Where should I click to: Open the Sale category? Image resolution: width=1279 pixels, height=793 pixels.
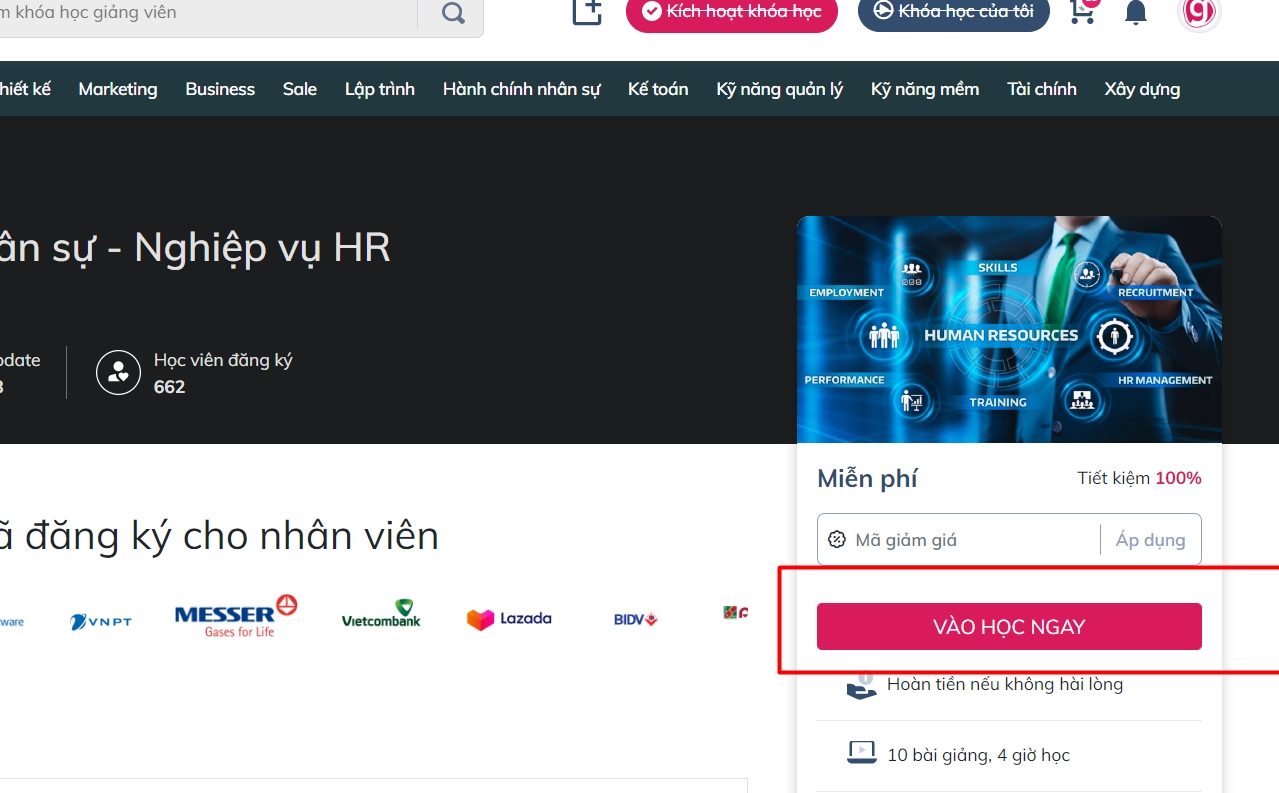pos(300,89)
